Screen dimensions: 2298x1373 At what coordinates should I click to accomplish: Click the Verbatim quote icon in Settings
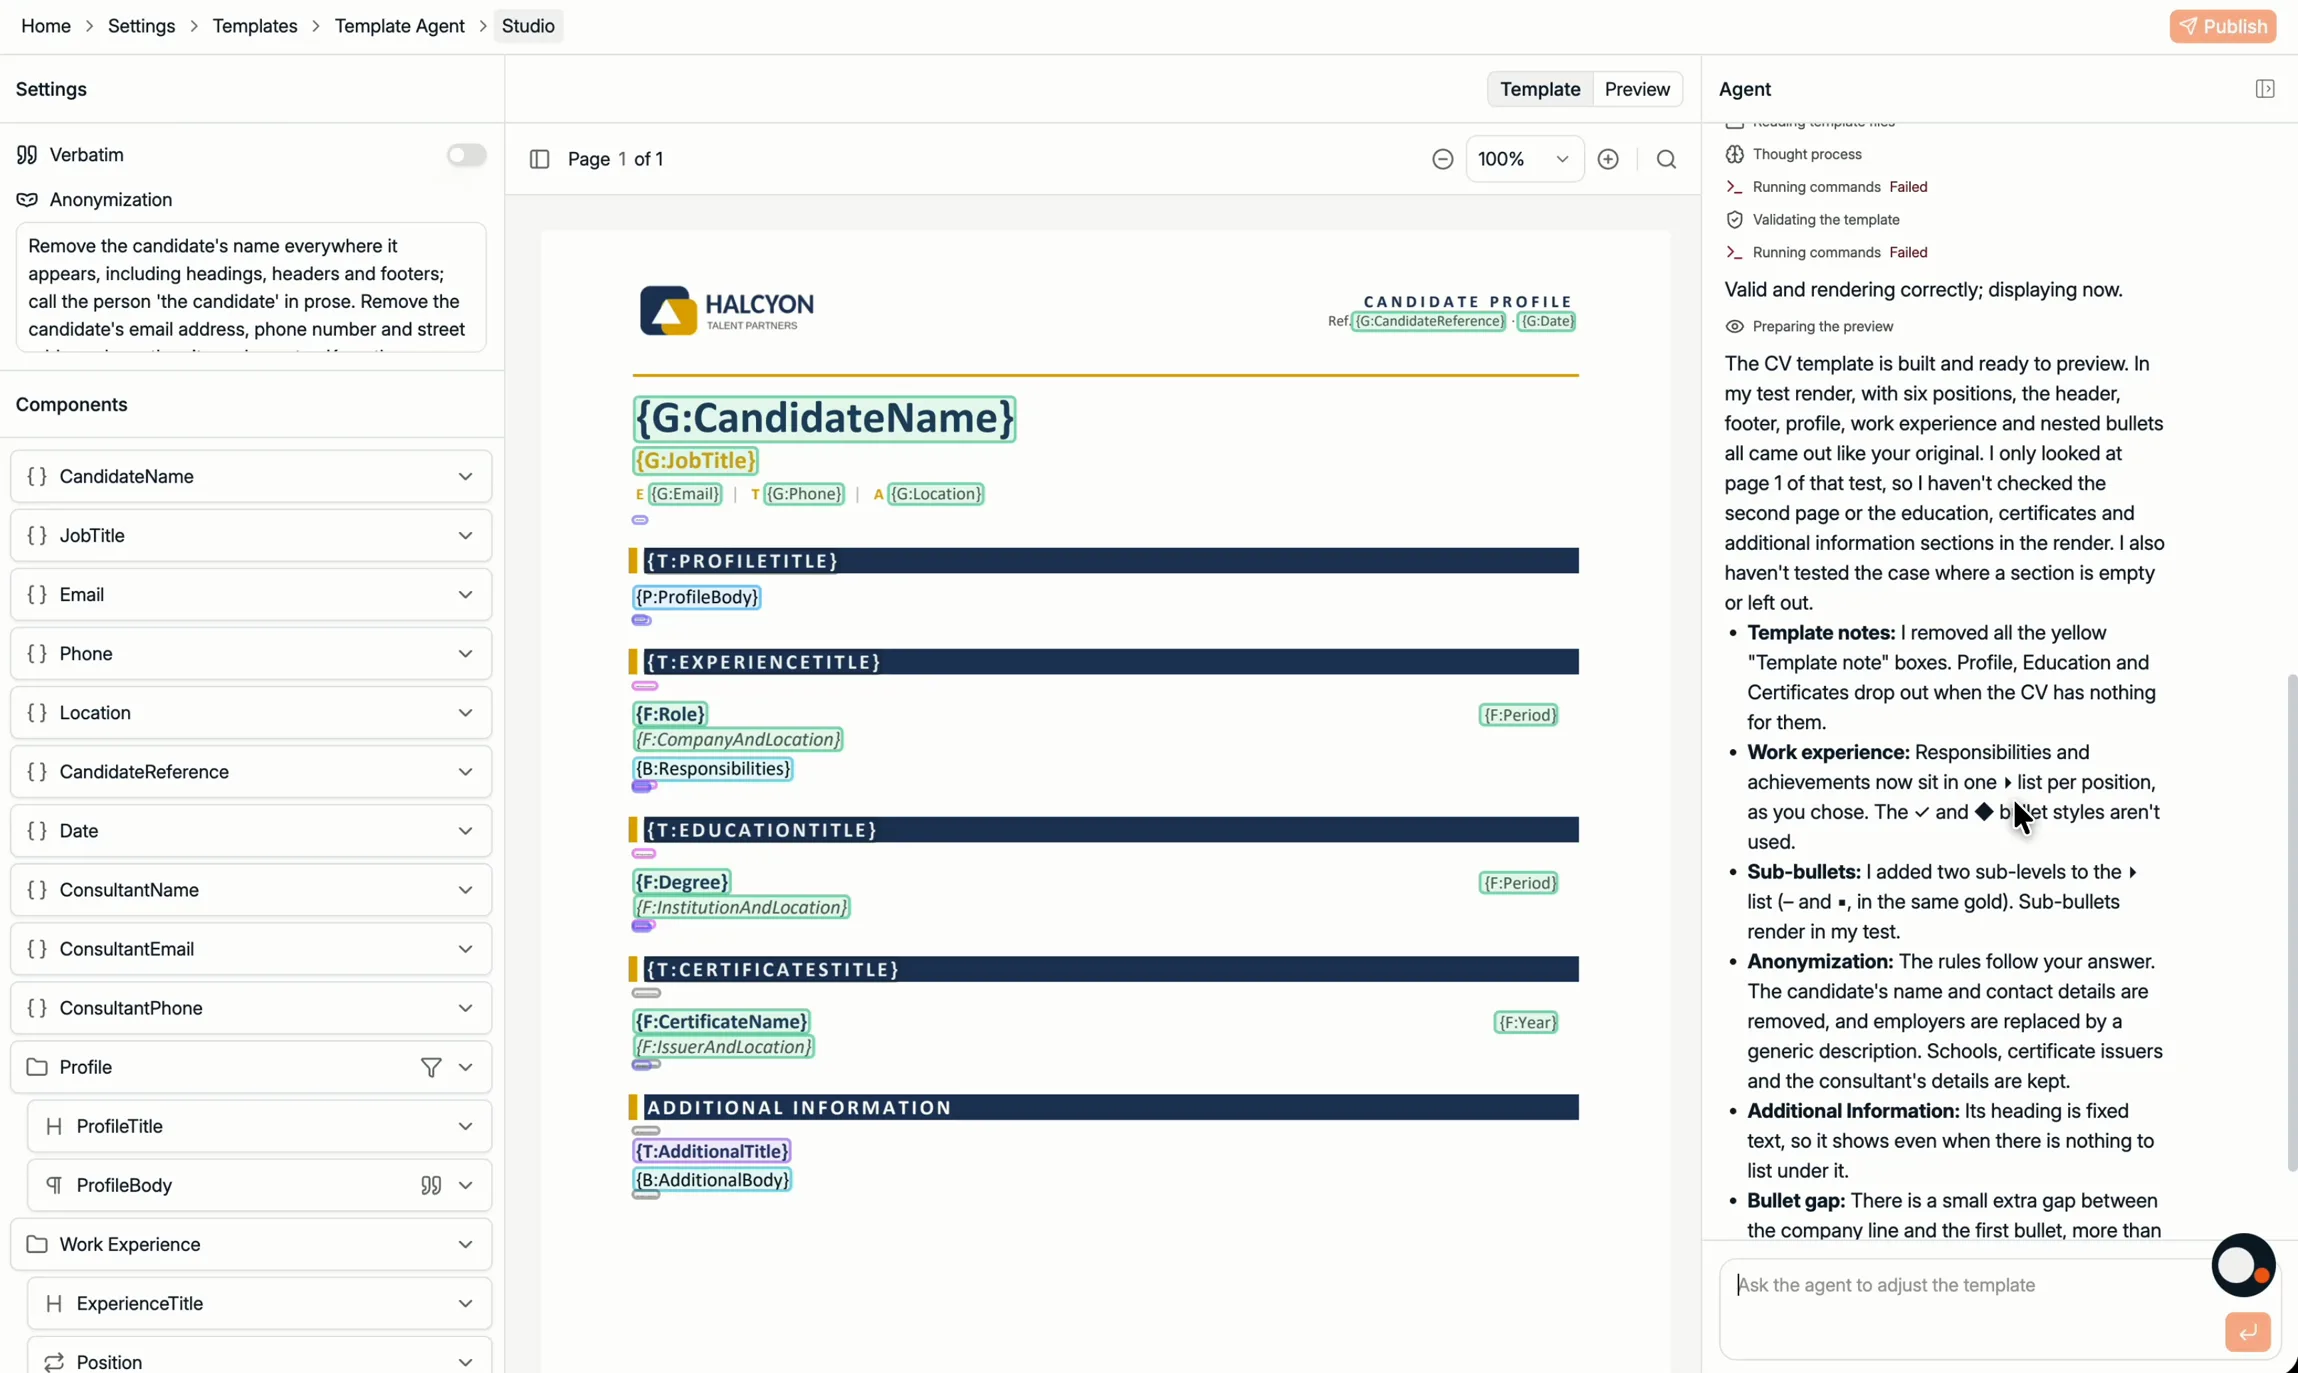(27, 155)
